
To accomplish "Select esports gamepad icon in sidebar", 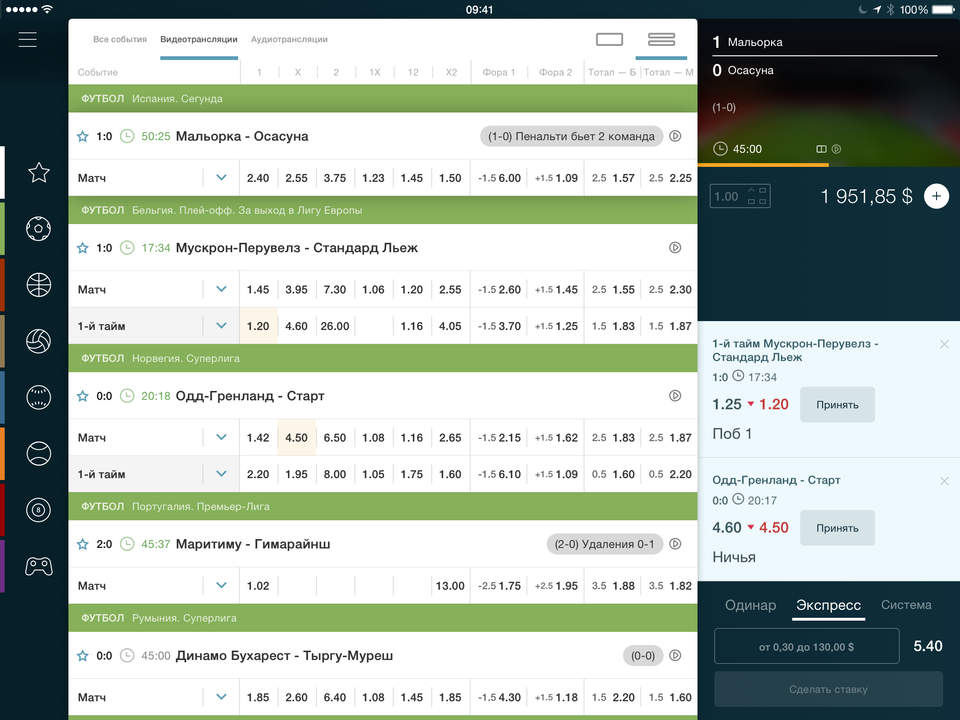I will point(39,566).
